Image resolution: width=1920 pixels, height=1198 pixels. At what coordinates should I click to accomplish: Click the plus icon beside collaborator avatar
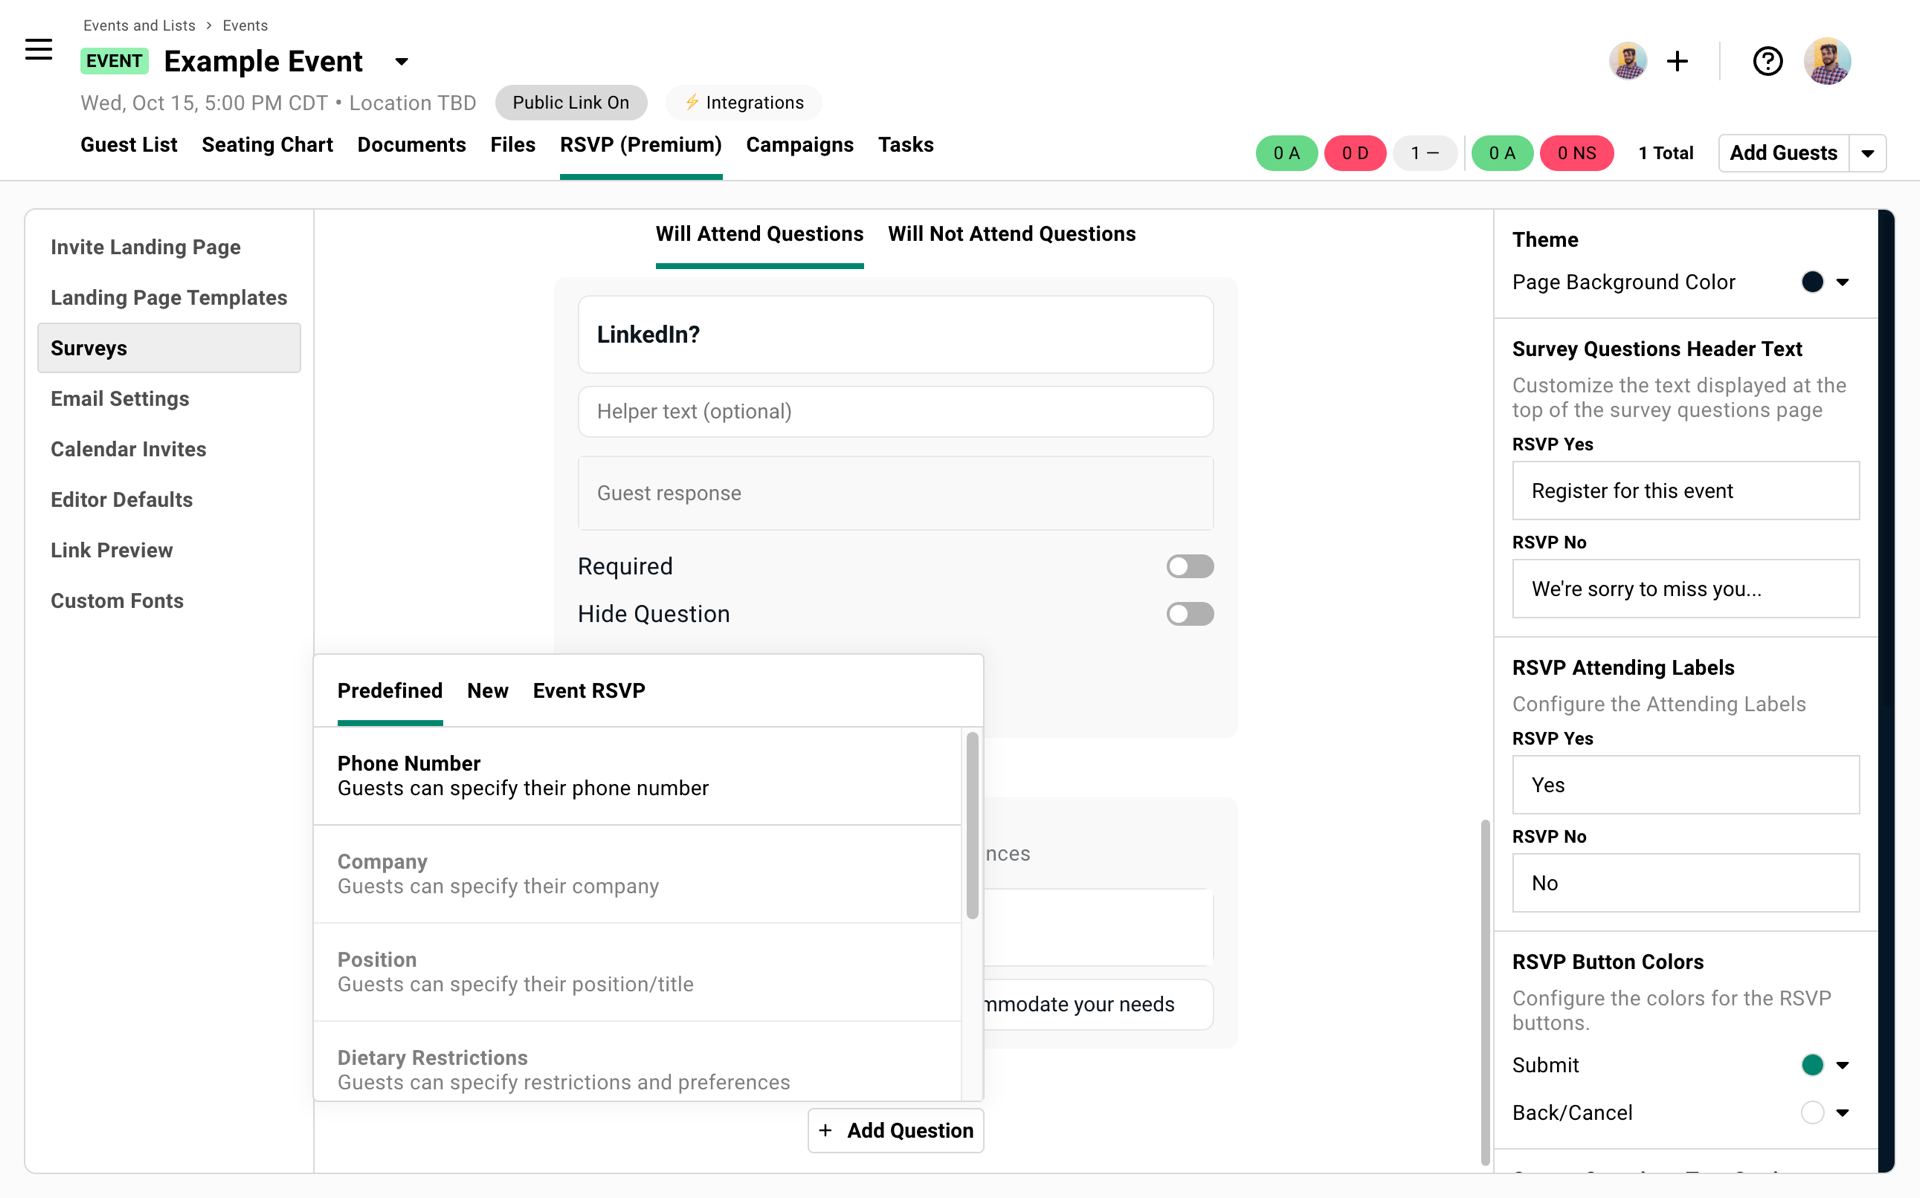pyautogui.click(x=1677, y=62)
